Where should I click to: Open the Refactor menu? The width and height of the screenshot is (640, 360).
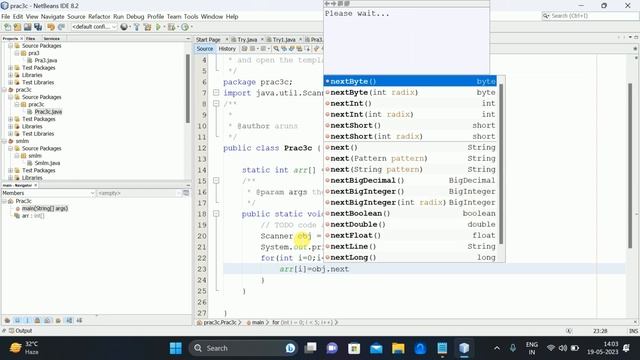99,17
